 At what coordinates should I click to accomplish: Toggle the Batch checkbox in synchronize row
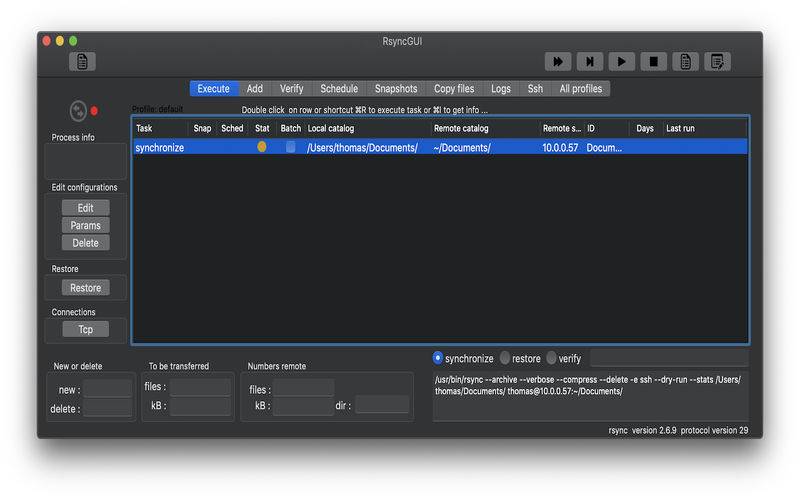click(290, 147)
